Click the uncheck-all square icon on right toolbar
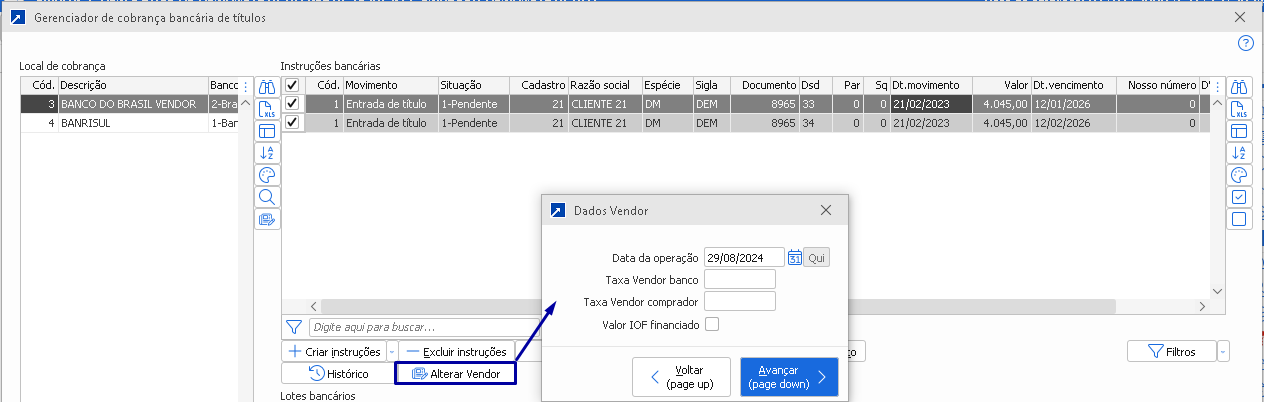This screenshot has height=402, width=1264. click(x=1239, y=219)
